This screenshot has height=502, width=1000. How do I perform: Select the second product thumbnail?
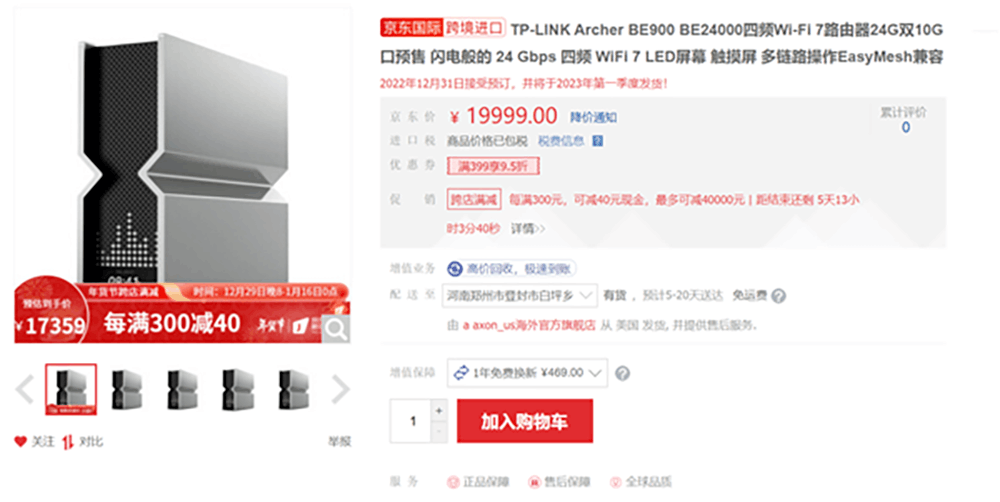point(126,389)
